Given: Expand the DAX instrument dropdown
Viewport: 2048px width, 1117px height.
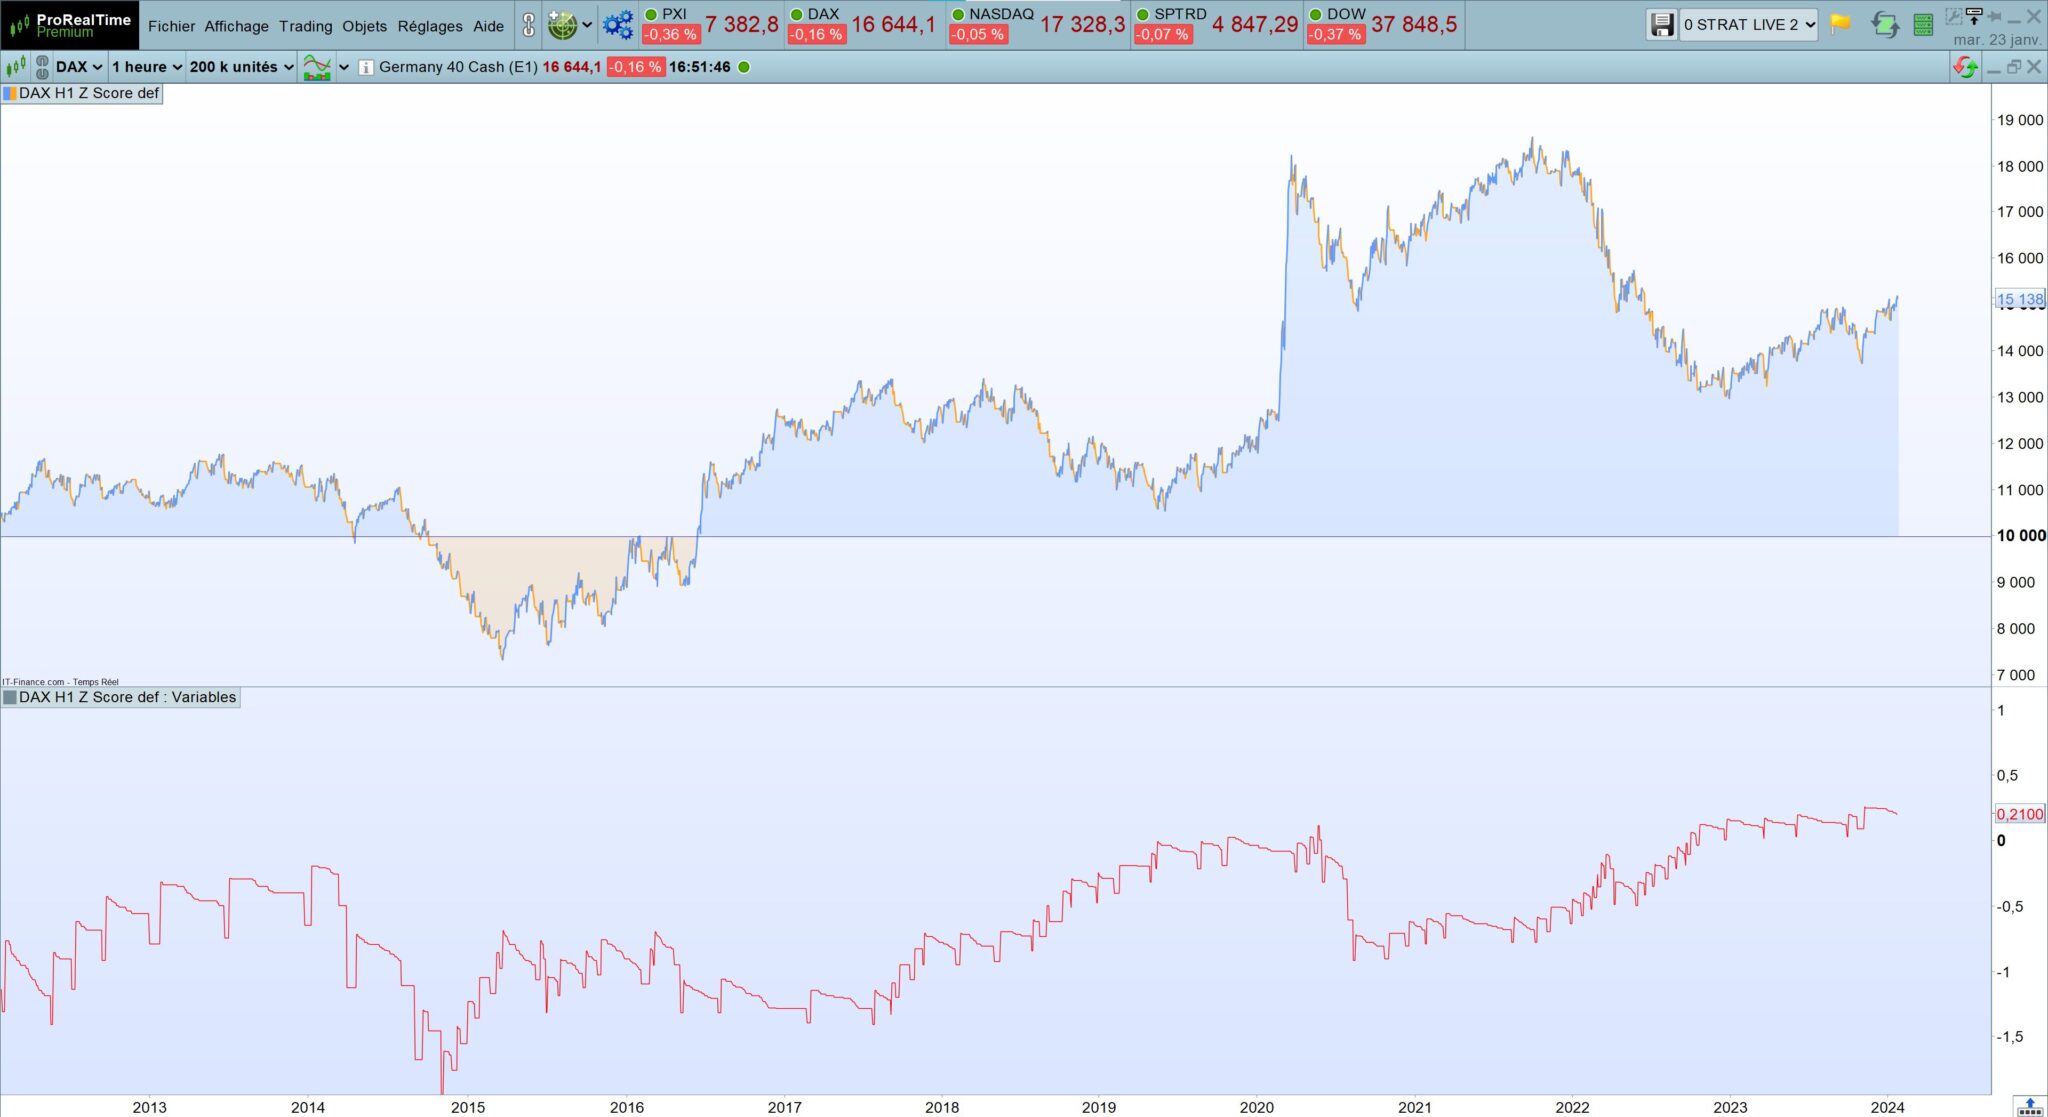Looking at the screenshot, I should (79, 67).
